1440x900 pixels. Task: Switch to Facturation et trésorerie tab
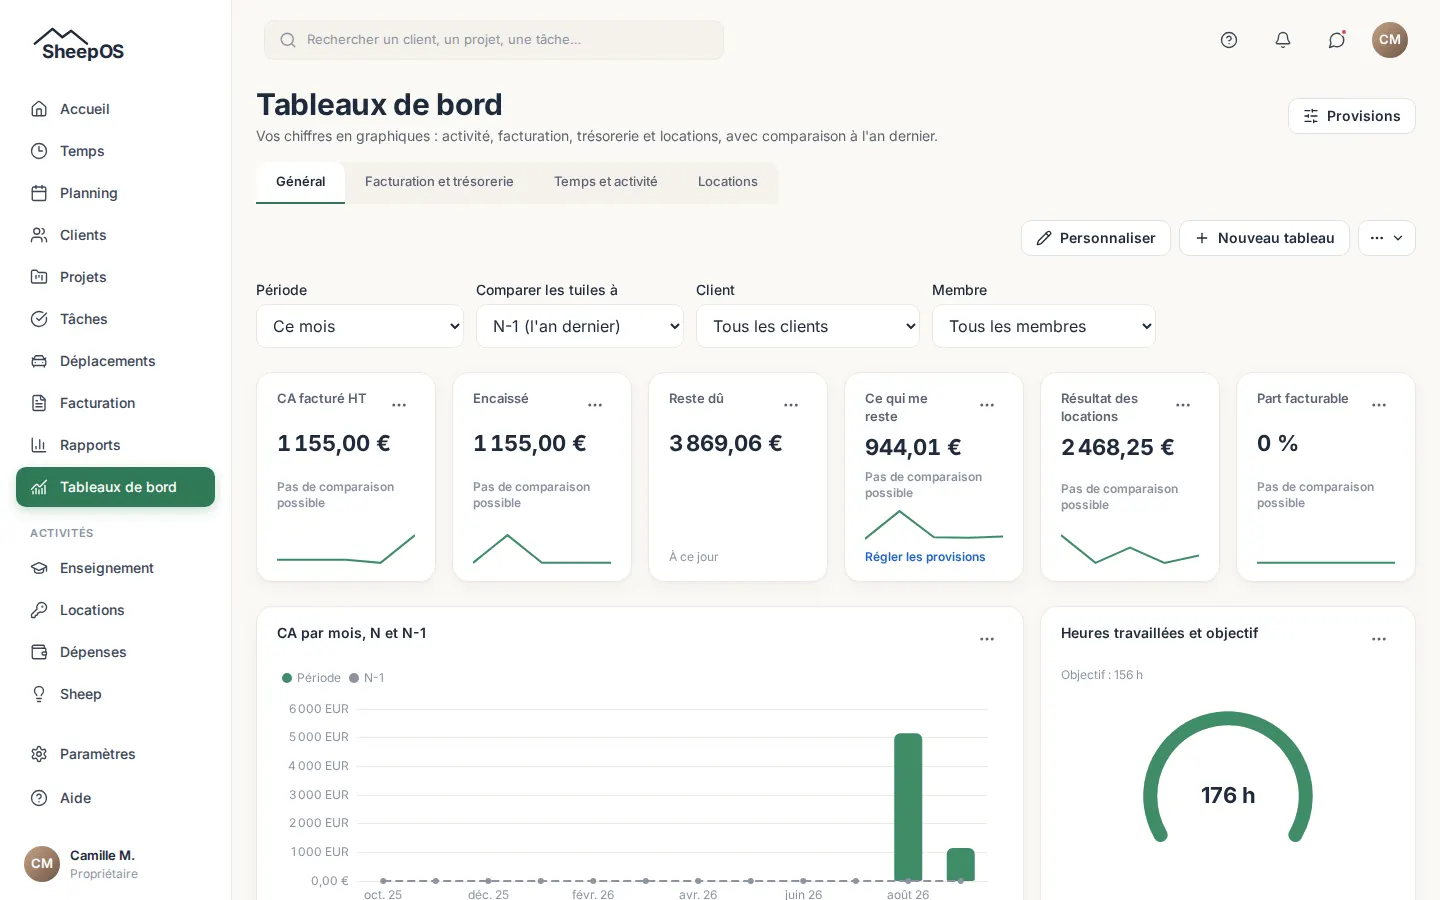pyautogui.click(x=439, y=182)
